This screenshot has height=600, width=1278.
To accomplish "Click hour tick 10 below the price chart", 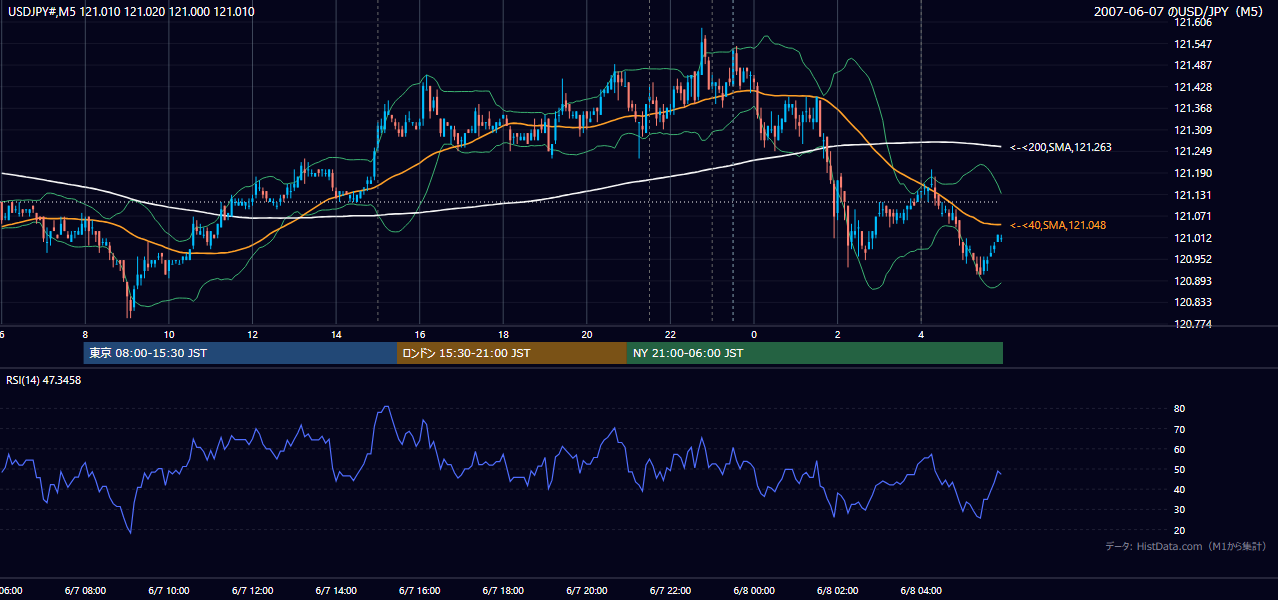I will [x=169, y=334].
